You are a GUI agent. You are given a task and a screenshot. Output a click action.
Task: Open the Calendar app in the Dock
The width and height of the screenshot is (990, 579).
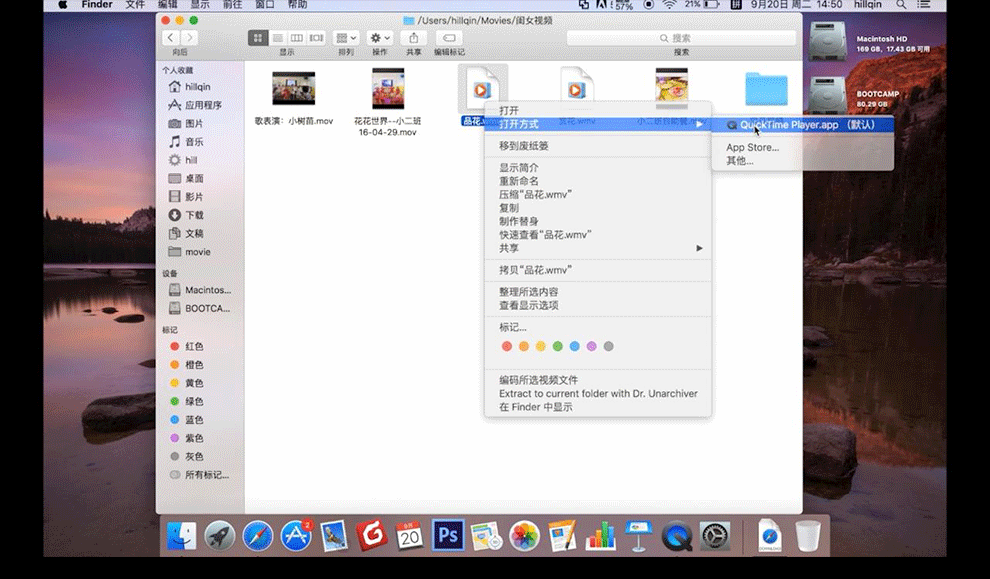coord(410,535)
